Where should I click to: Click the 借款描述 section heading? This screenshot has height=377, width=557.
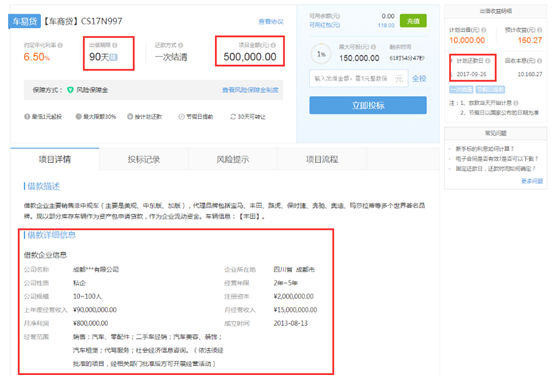pyautogui.click(x=43, y=186)
